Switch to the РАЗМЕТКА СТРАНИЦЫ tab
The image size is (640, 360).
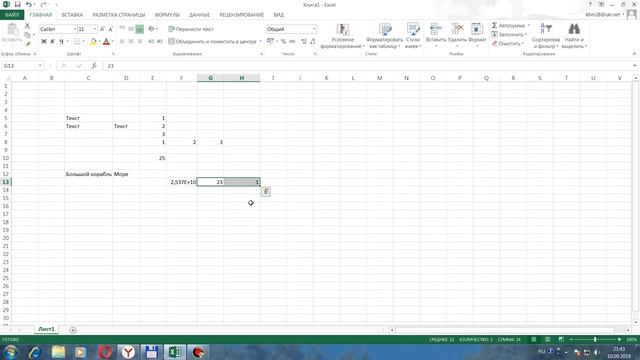coord(119,15)
